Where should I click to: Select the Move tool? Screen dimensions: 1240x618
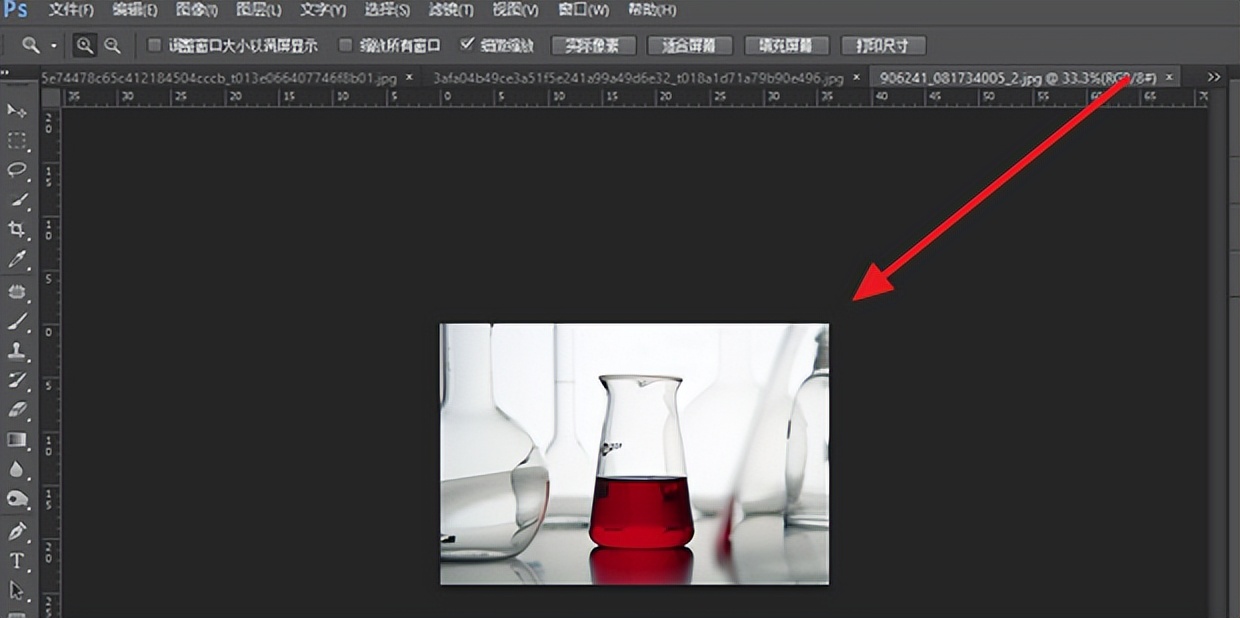point(16,110)
